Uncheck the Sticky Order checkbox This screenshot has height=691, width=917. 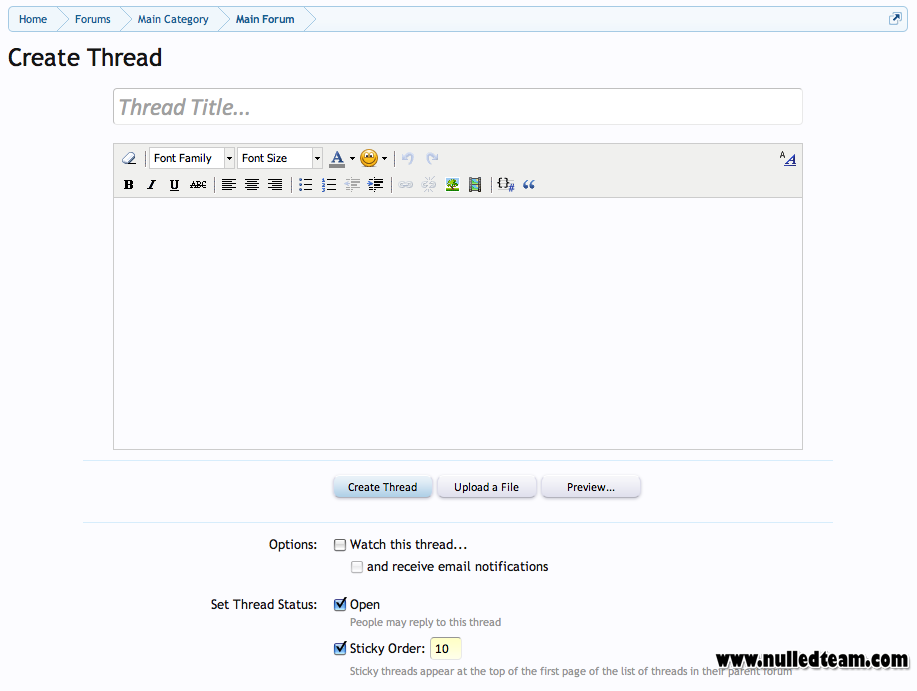[340, 648]
